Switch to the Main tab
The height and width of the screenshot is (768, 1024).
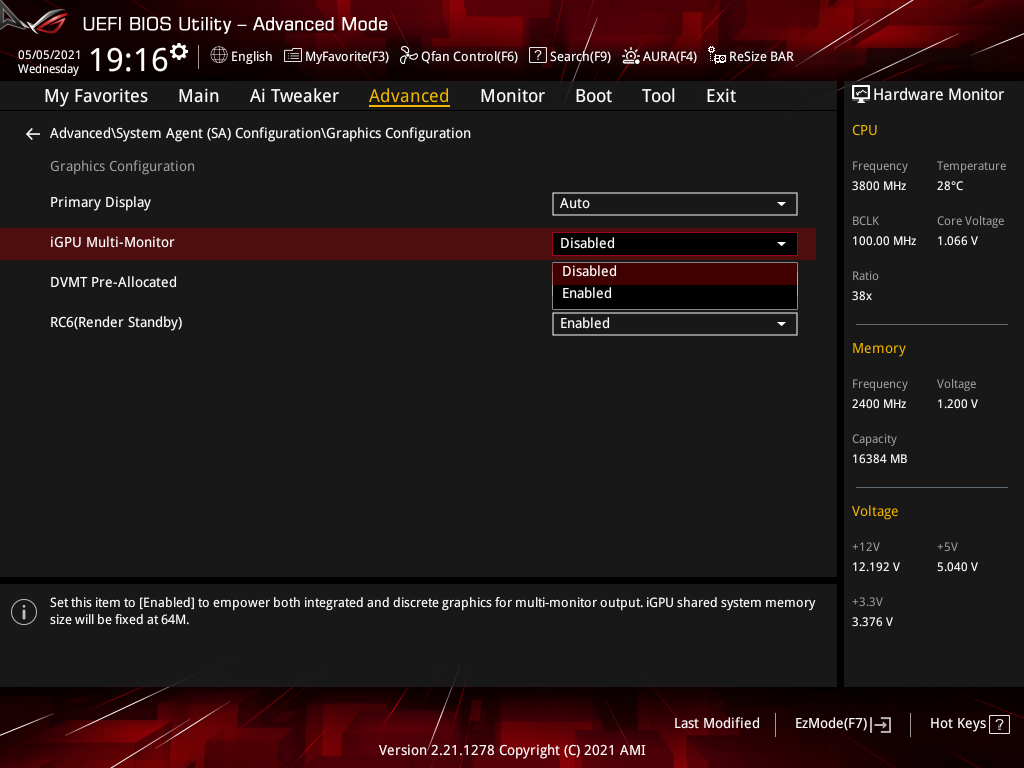199,96
